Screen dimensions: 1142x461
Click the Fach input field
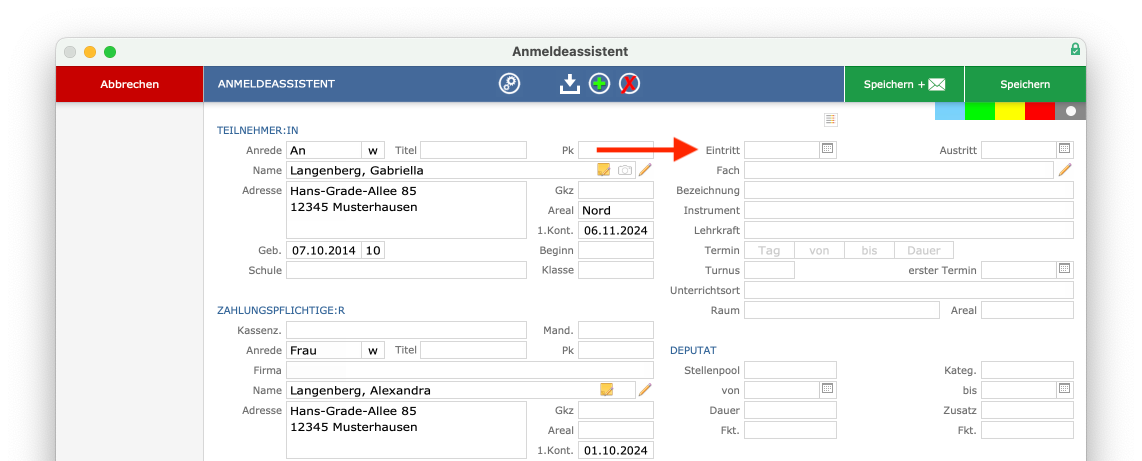pyautogui.click(x=899, y=170)
